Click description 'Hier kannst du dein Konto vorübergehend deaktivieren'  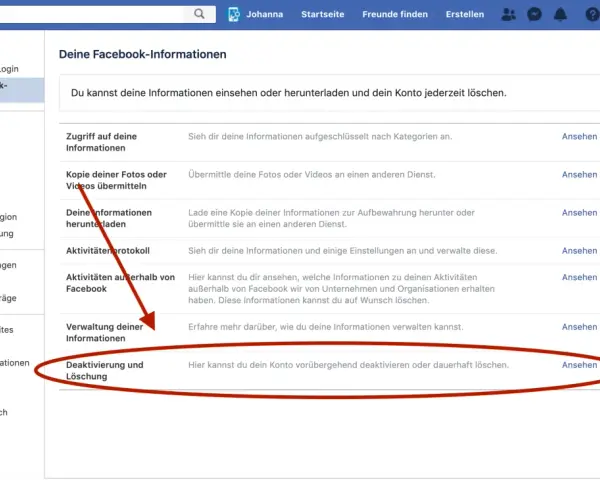(x=348, y=365)
